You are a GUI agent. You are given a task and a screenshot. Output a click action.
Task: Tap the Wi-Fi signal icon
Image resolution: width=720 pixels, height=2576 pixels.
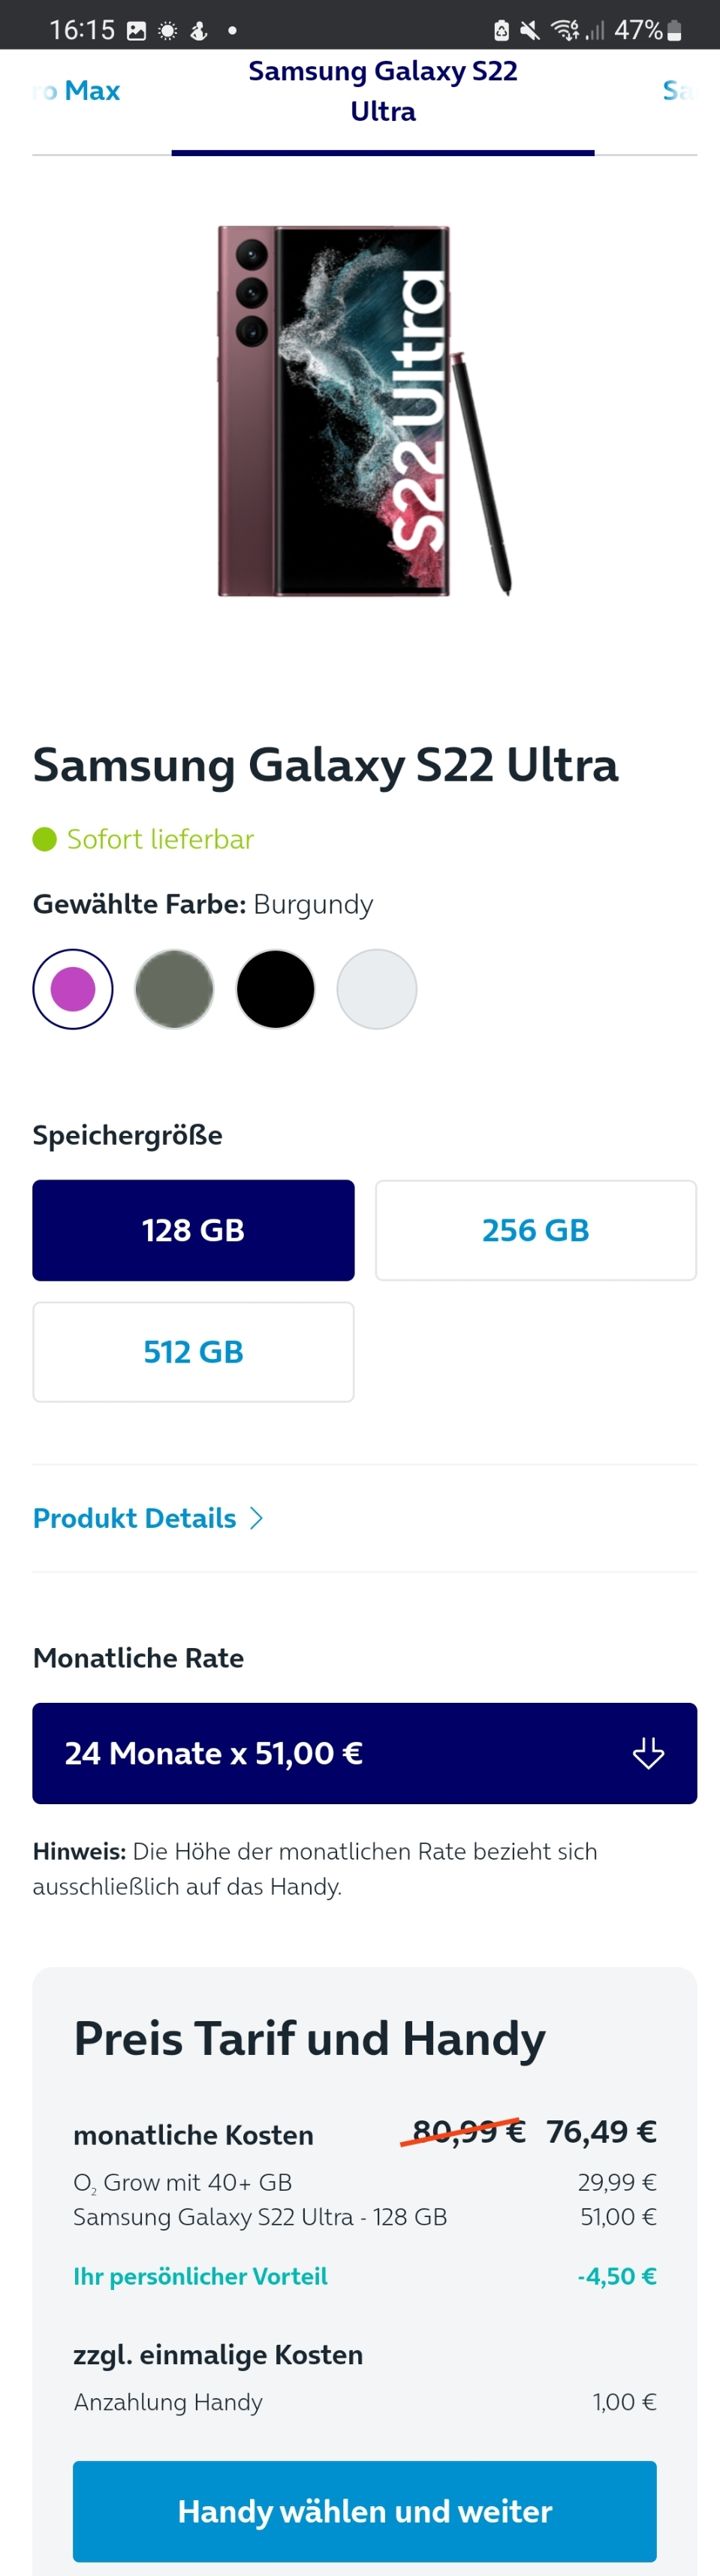click(x=565, y=31)
